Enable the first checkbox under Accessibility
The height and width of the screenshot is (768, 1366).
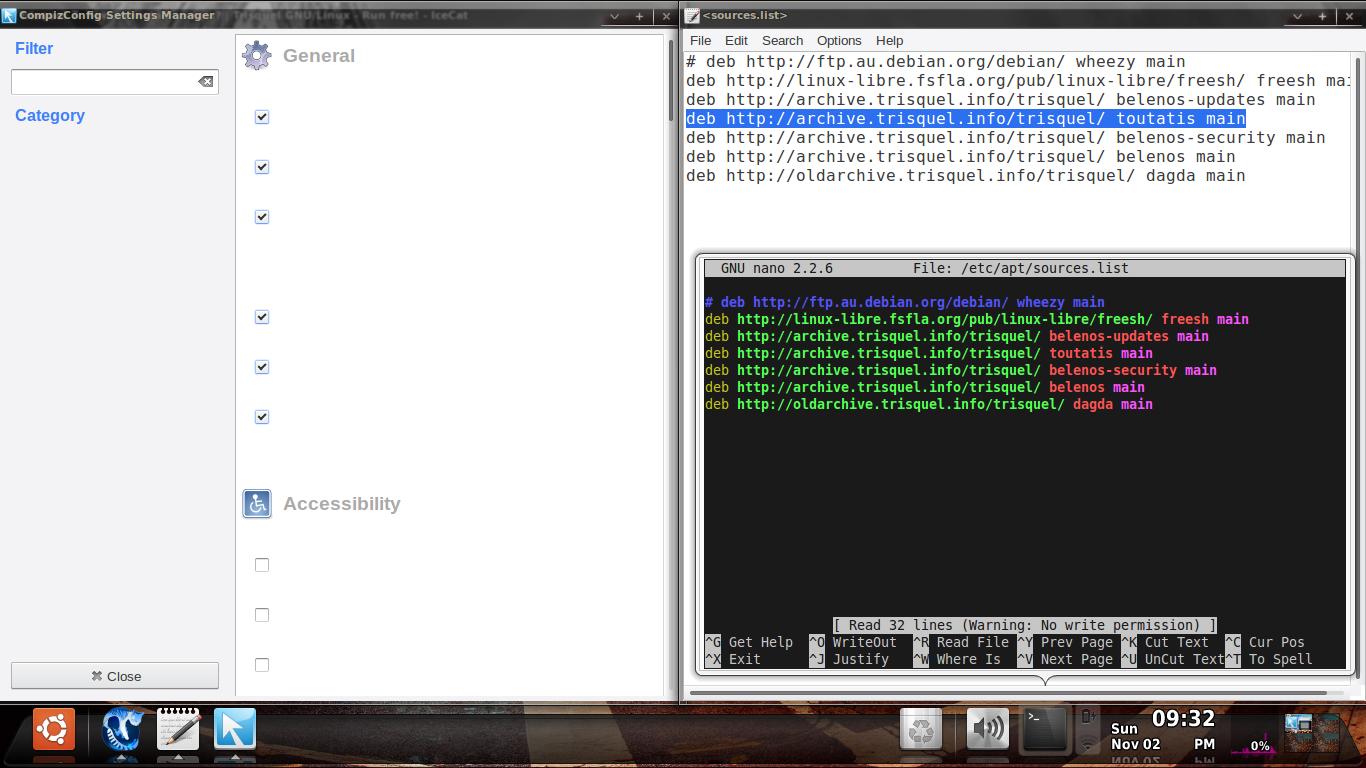point(262,565)
